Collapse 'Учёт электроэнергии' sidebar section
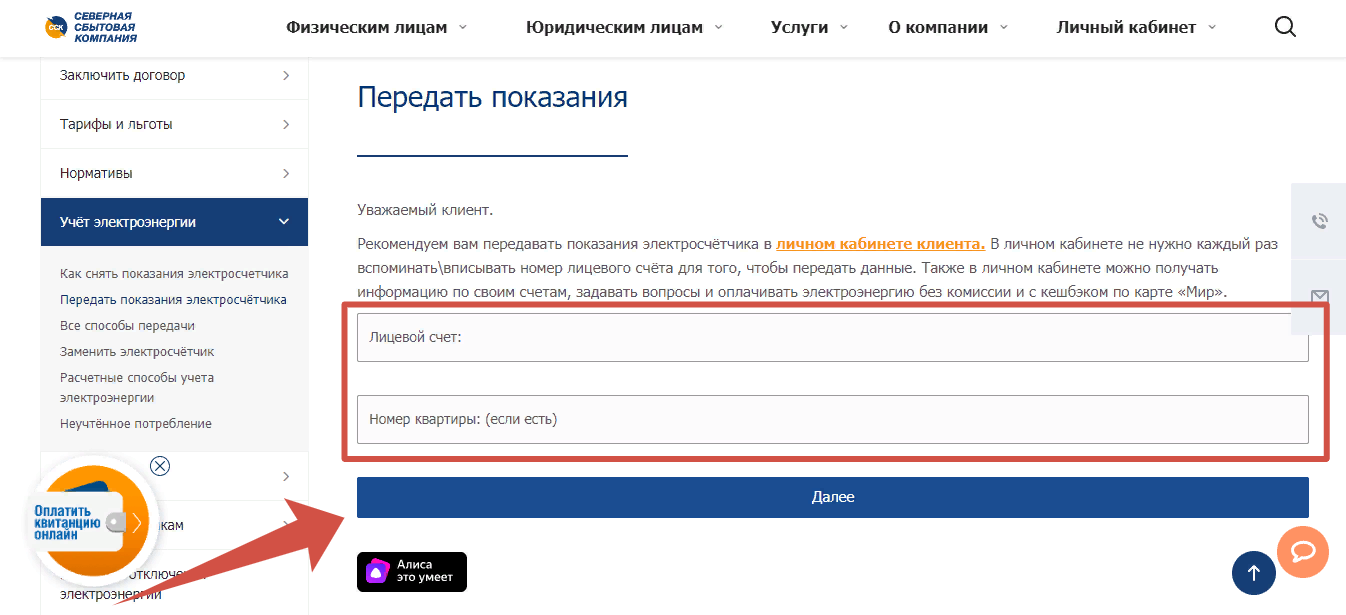 click(x=174, y=222)
